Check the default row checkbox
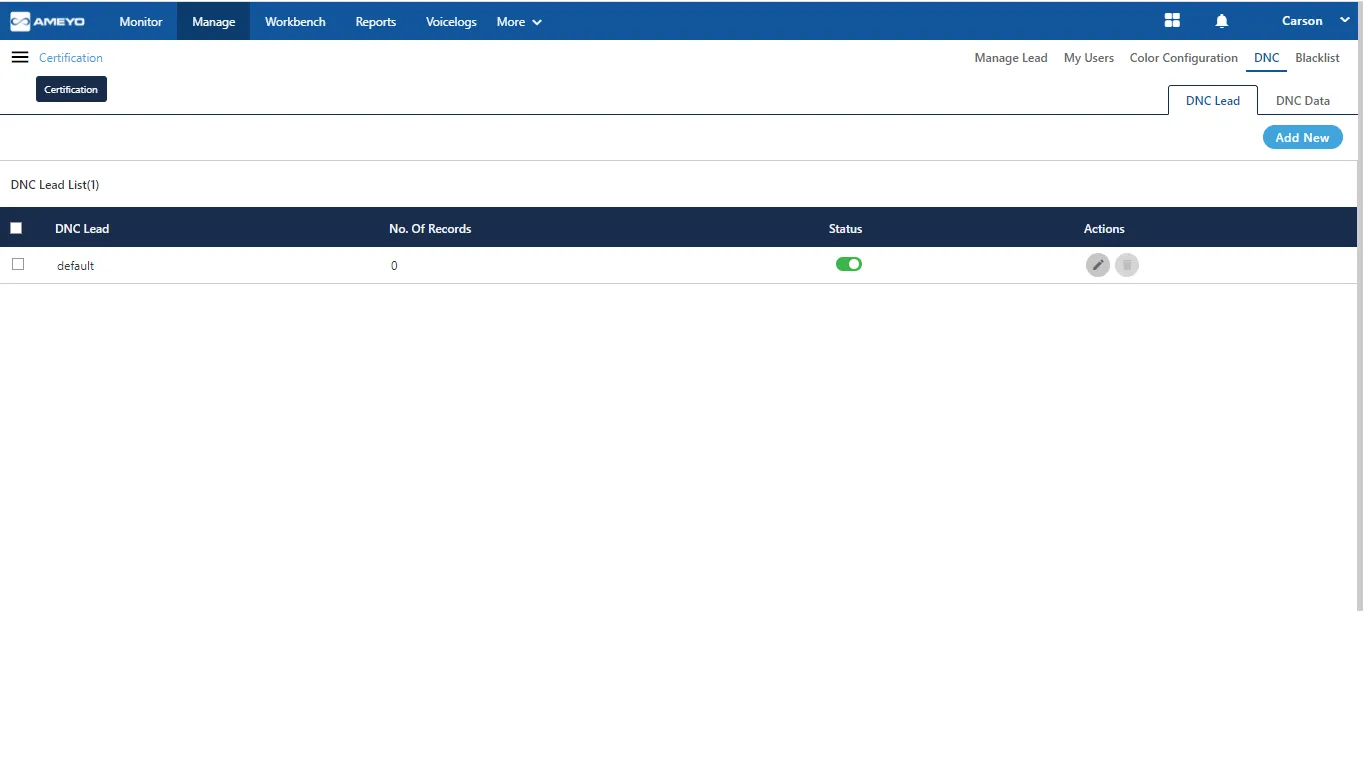Screen dimensions: 1366x768 click(17, 264)
